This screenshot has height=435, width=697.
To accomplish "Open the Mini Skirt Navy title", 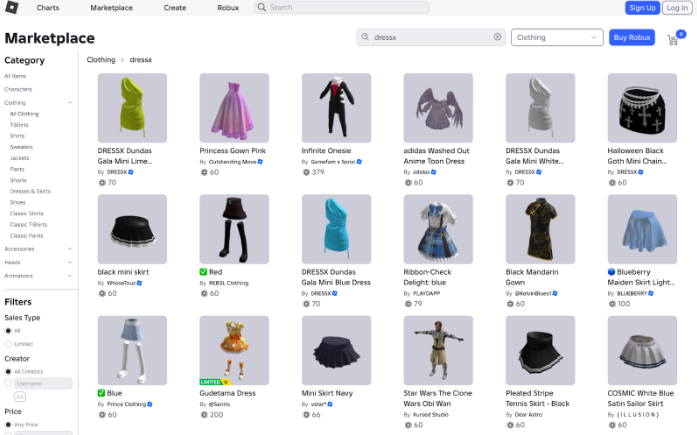I will pos(327,393).
